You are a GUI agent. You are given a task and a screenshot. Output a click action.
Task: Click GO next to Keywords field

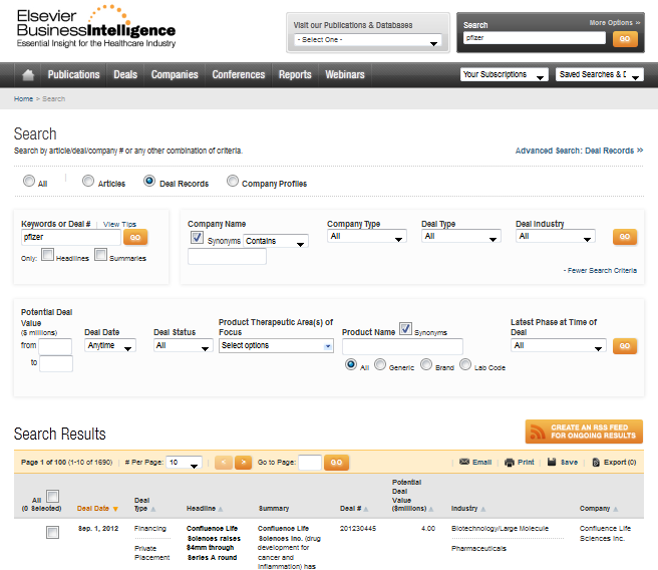[x=135, y=238]
